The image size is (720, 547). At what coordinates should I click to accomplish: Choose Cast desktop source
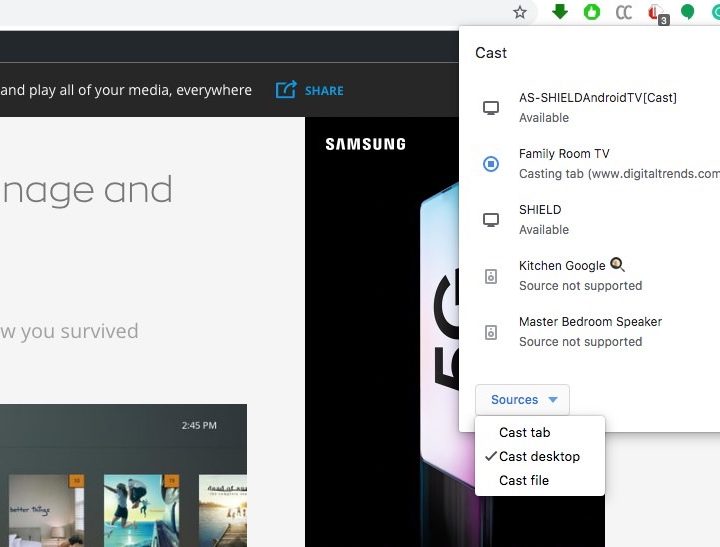point(540,456)
